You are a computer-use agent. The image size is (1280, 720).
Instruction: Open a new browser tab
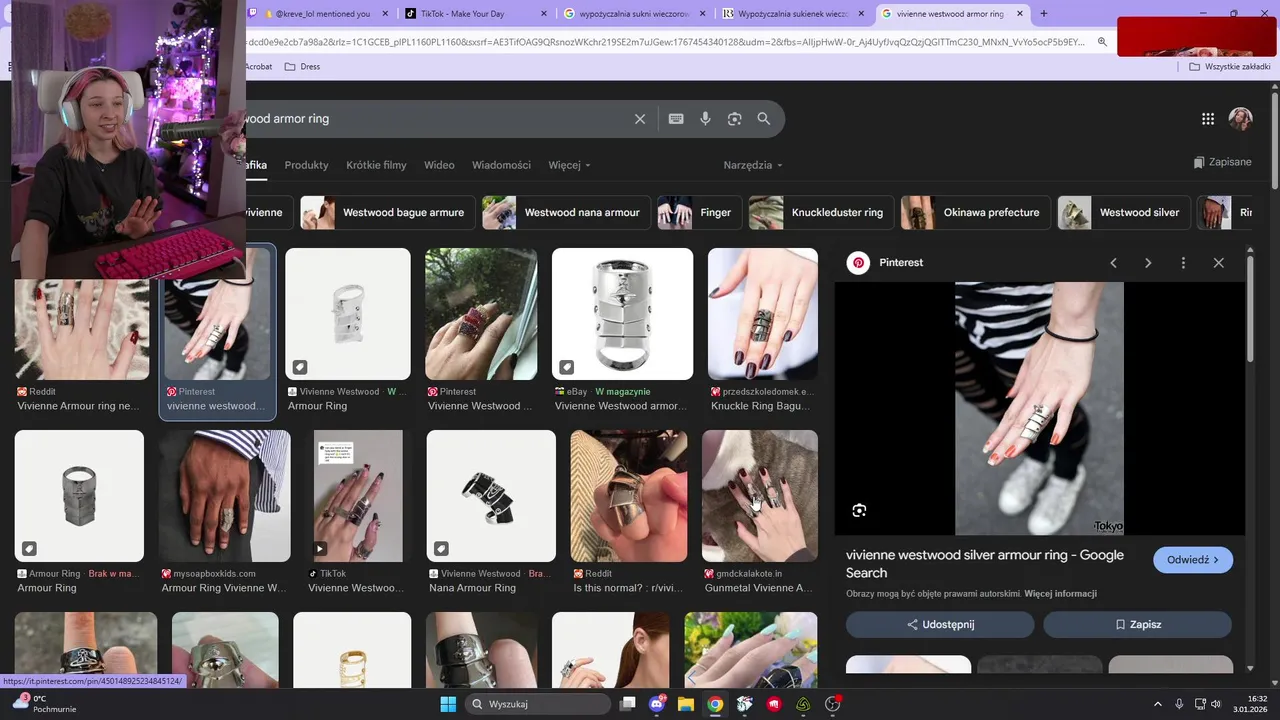click(1044, 14)
